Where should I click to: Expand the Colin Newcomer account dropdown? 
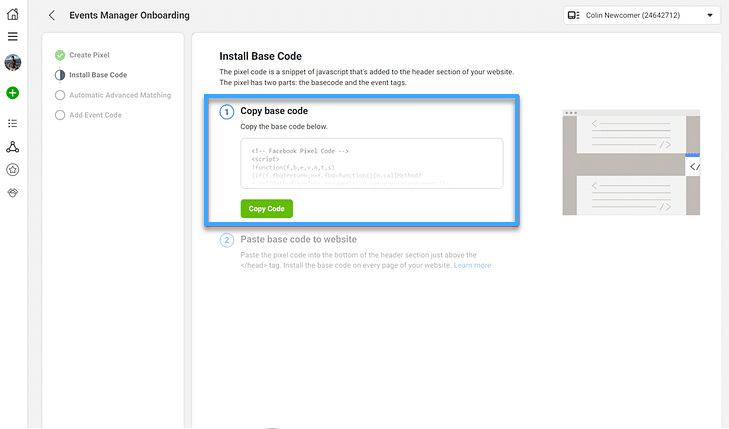(642, 15)
